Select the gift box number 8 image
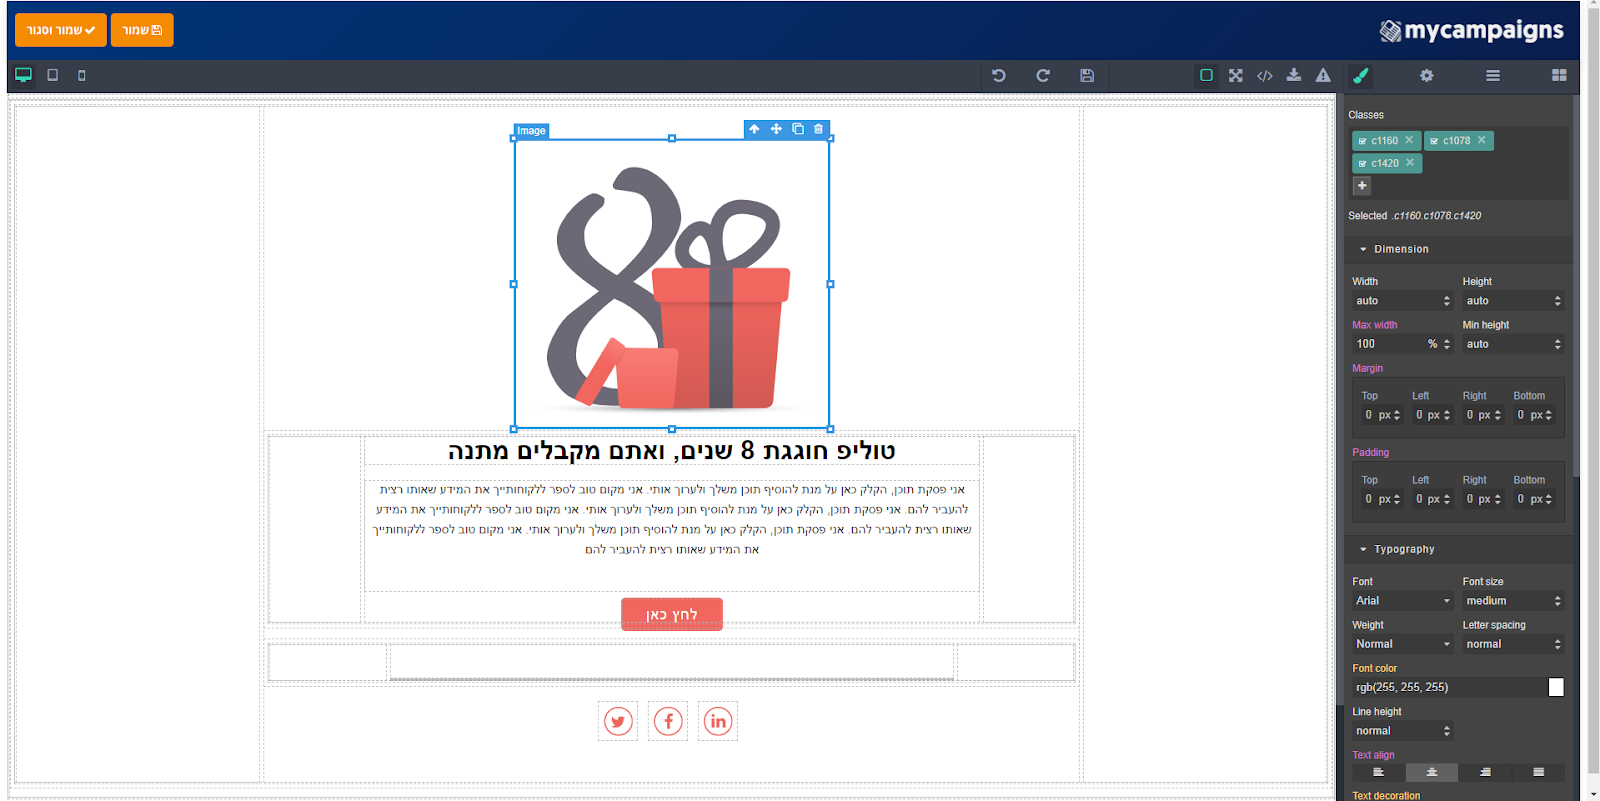This screenshot has height=801, width=1600. (x=672, y=285)
